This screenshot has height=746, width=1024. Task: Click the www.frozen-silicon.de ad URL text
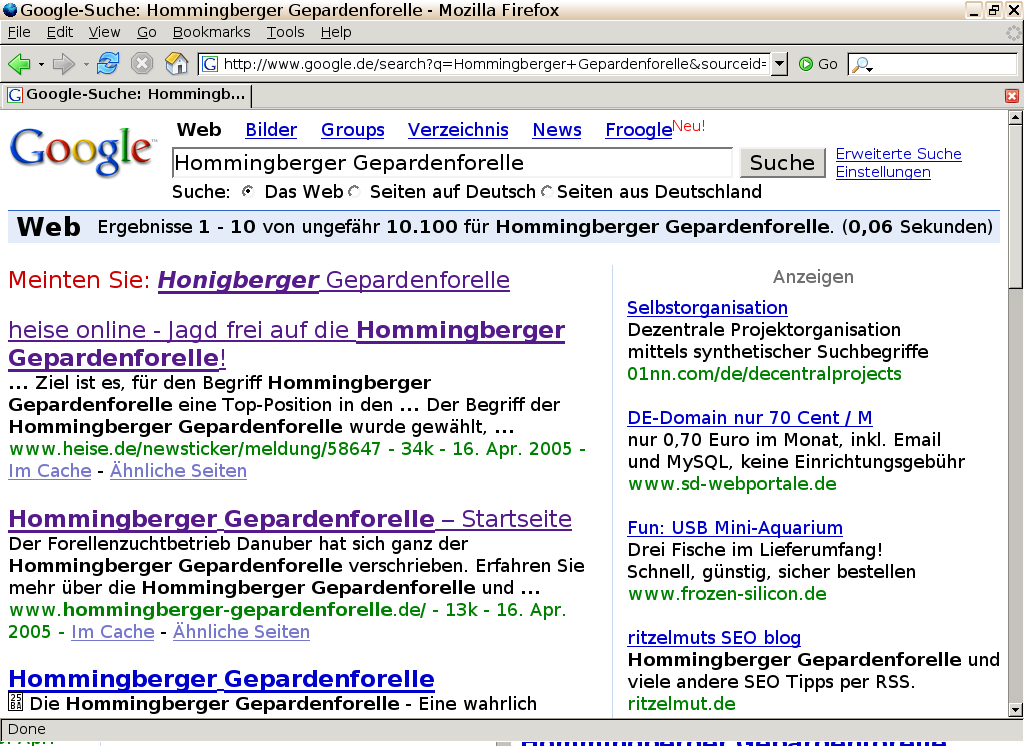coord(727,593)
